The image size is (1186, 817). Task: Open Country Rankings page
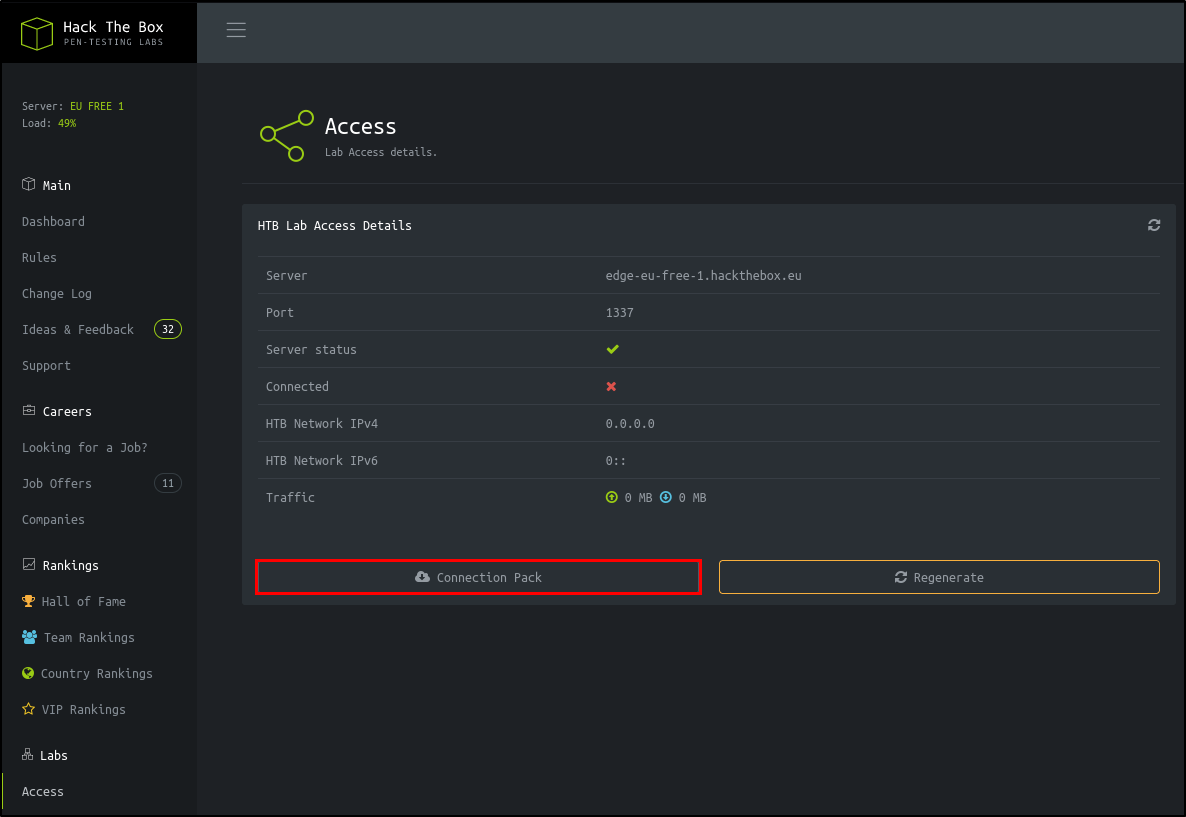point(97,673)
